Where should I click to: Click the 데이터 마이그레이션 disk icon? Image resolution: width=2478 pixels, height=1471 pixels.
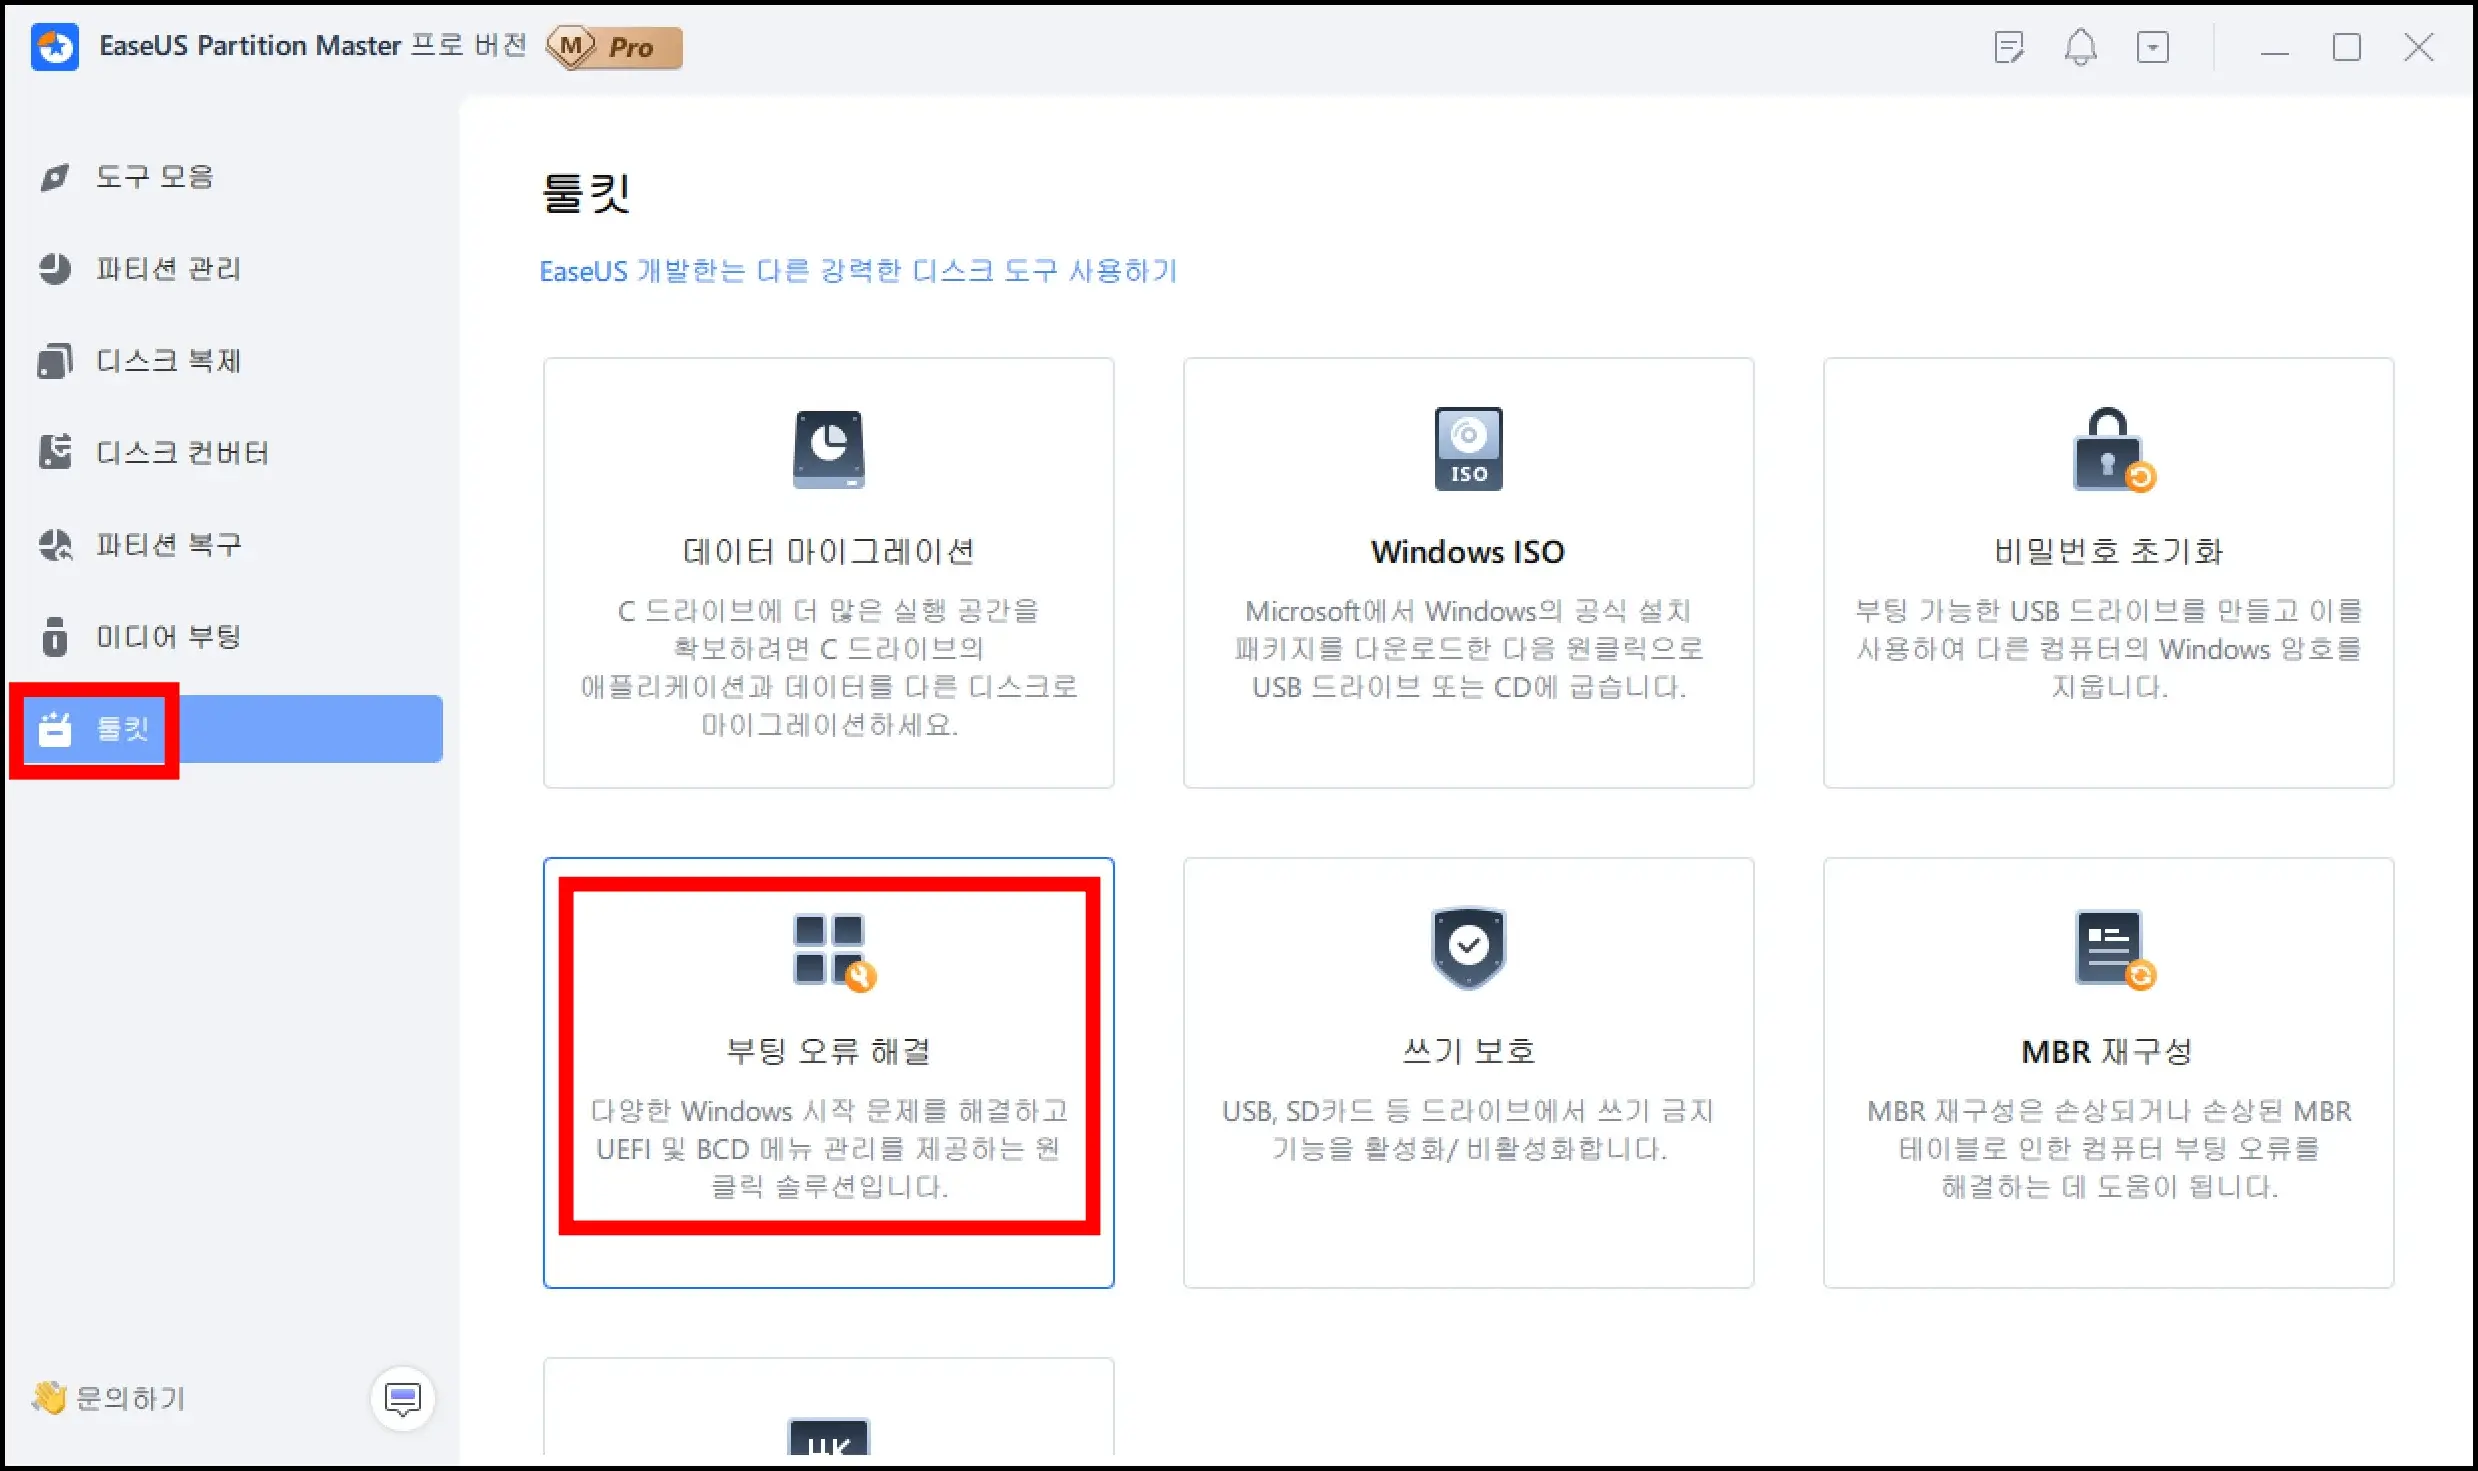[828, 449]
